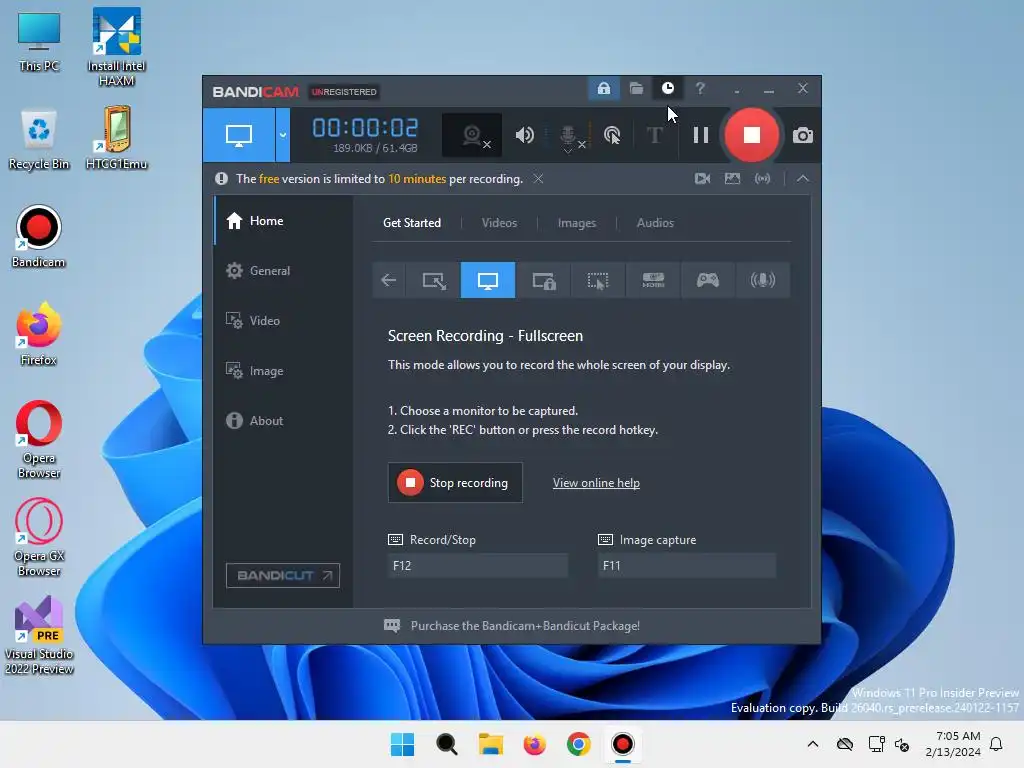
Task: Open taskbar Search
Action: pos(447,744)
